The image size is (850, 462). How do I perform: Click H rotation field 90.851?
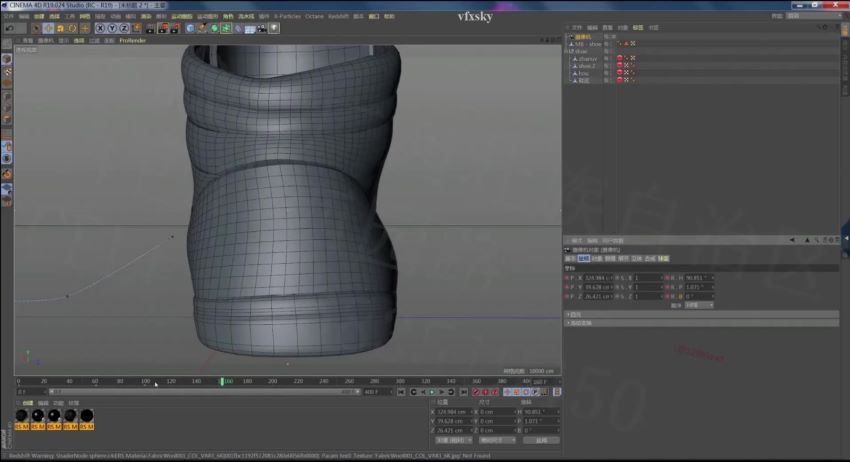541,412
